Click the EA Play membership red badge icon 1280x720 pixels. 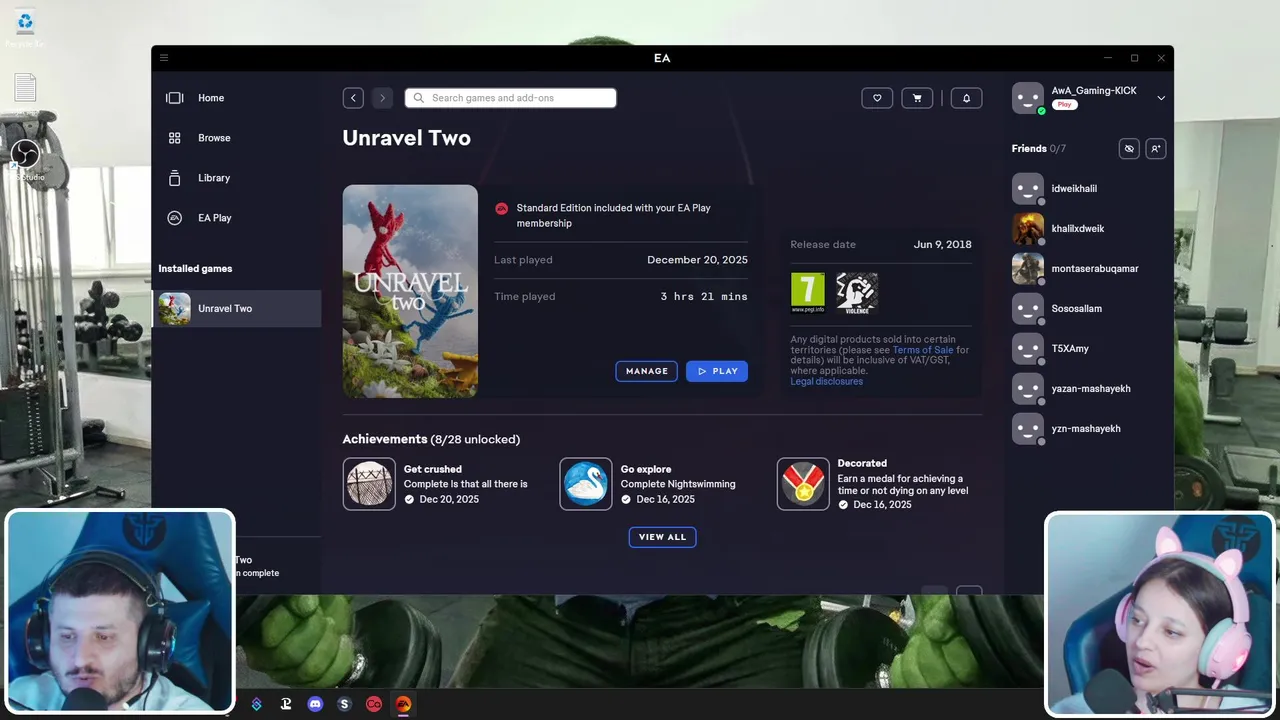pos(502,208)
